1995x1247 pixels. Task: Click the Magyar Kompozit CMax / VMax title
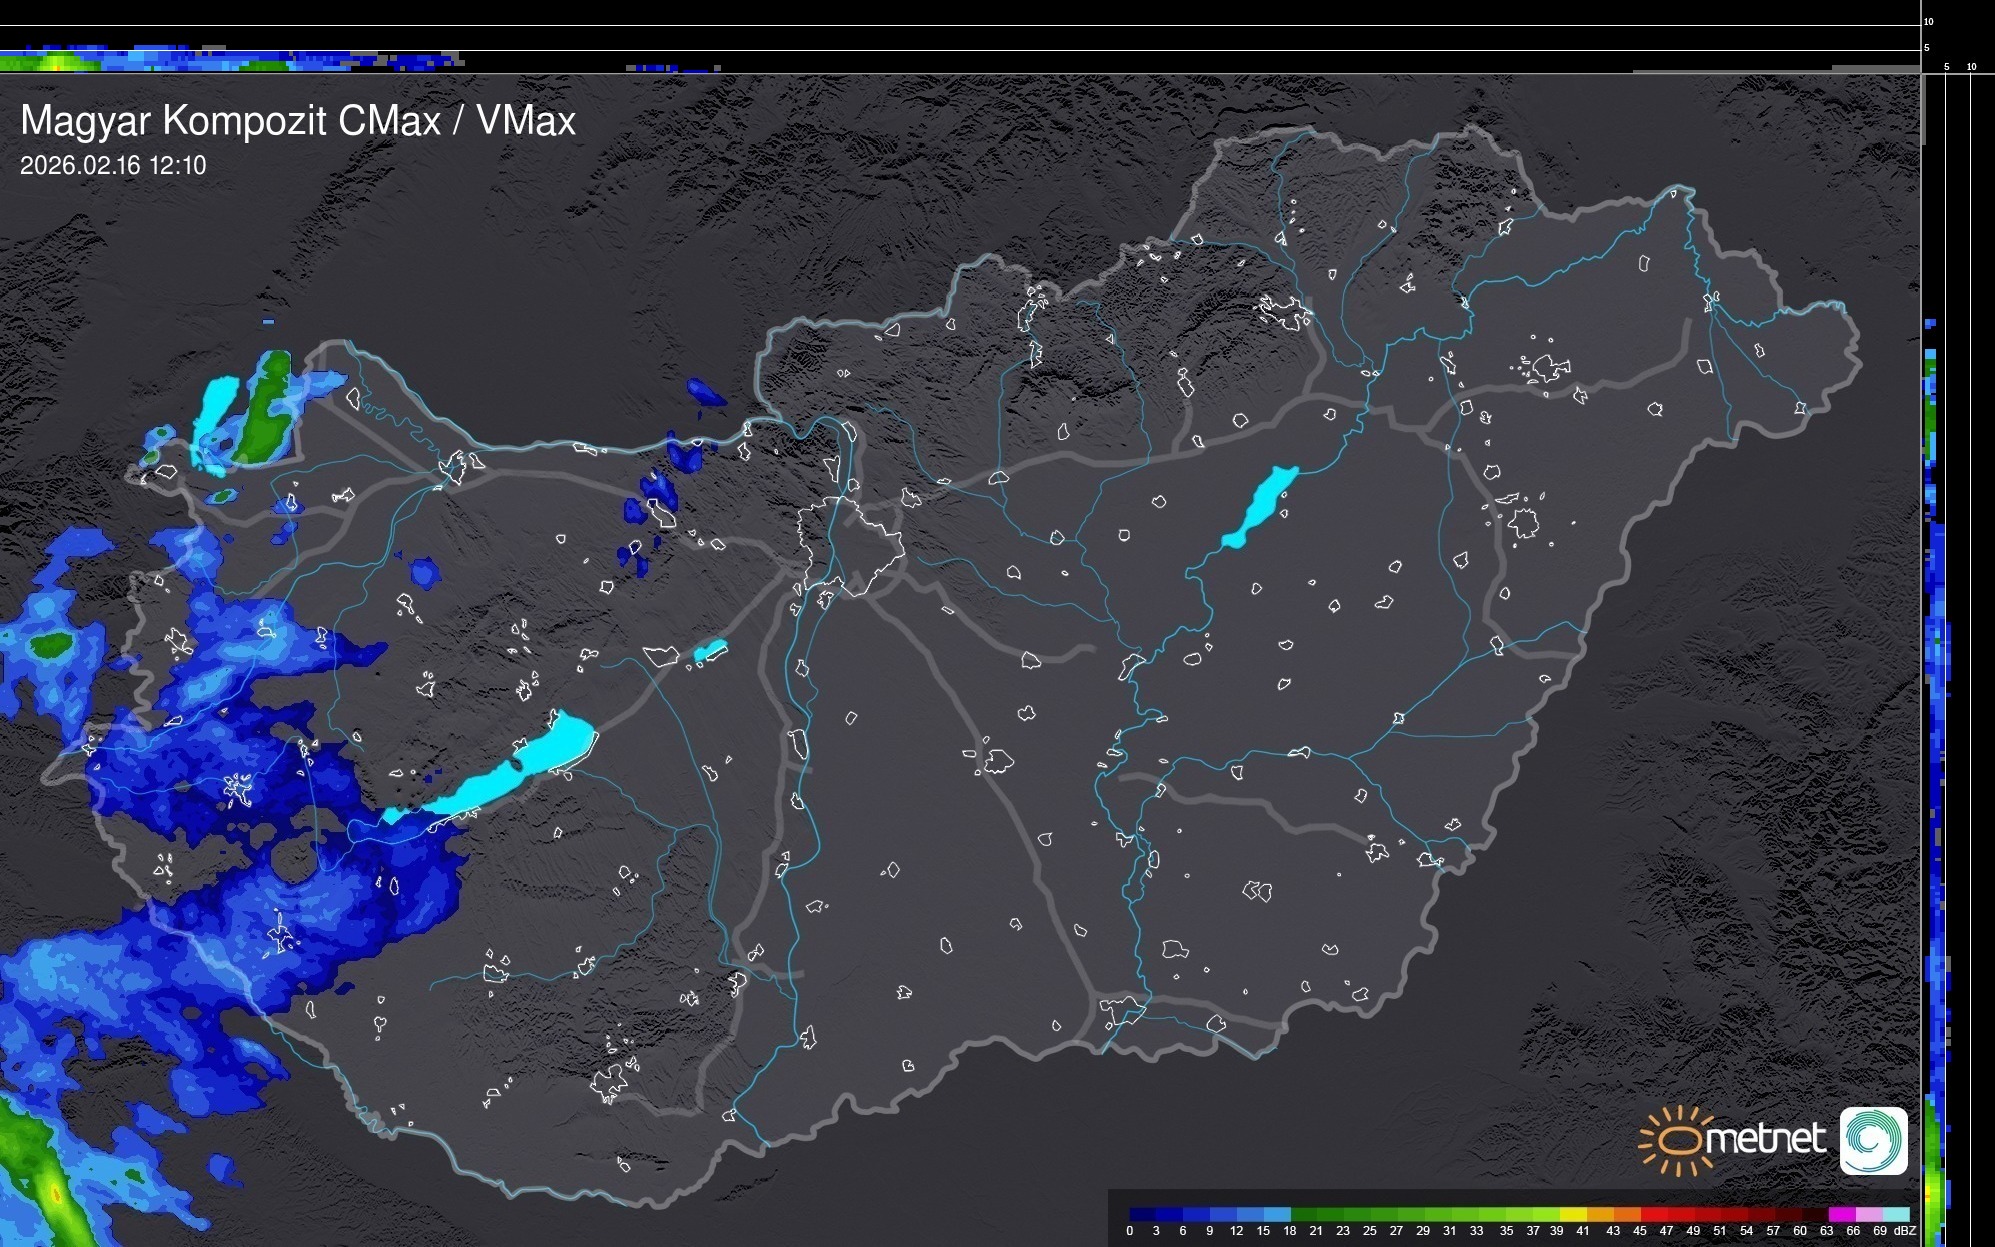click(298, 121)
